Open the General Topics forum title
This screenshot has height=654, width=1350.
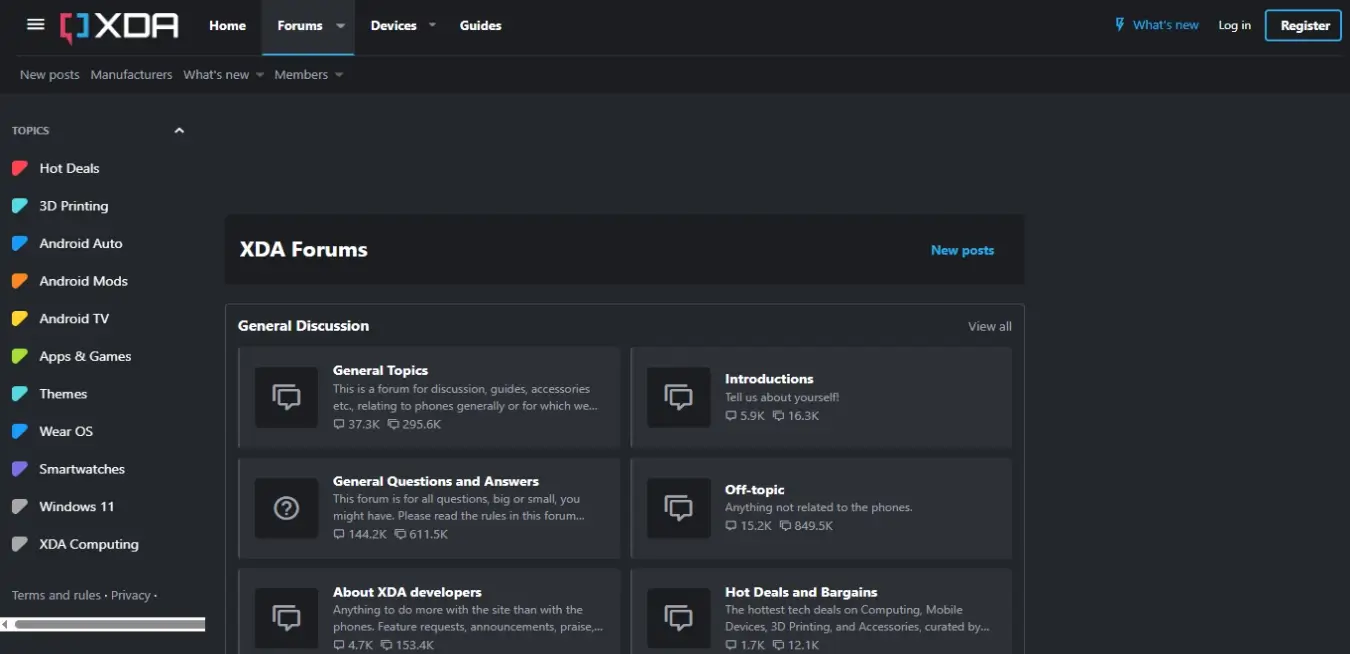380,370
